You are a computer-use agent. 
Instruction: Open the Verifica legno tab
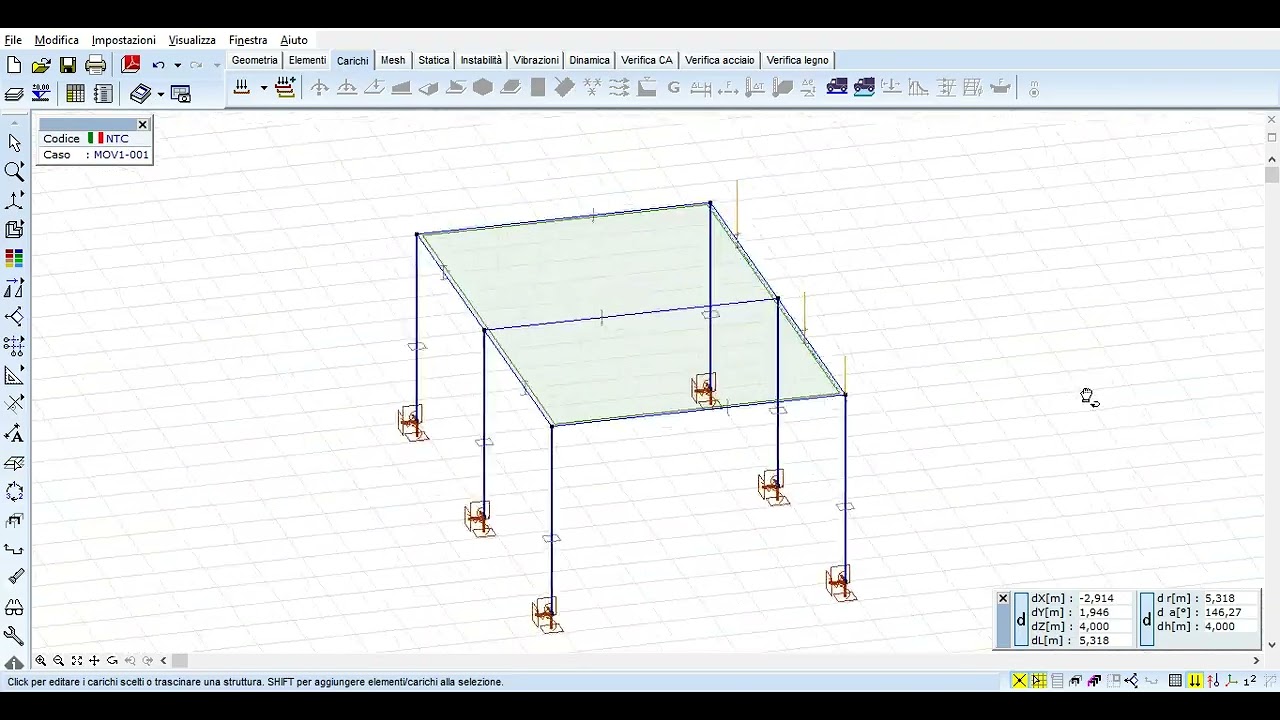(x=797, y=60)
